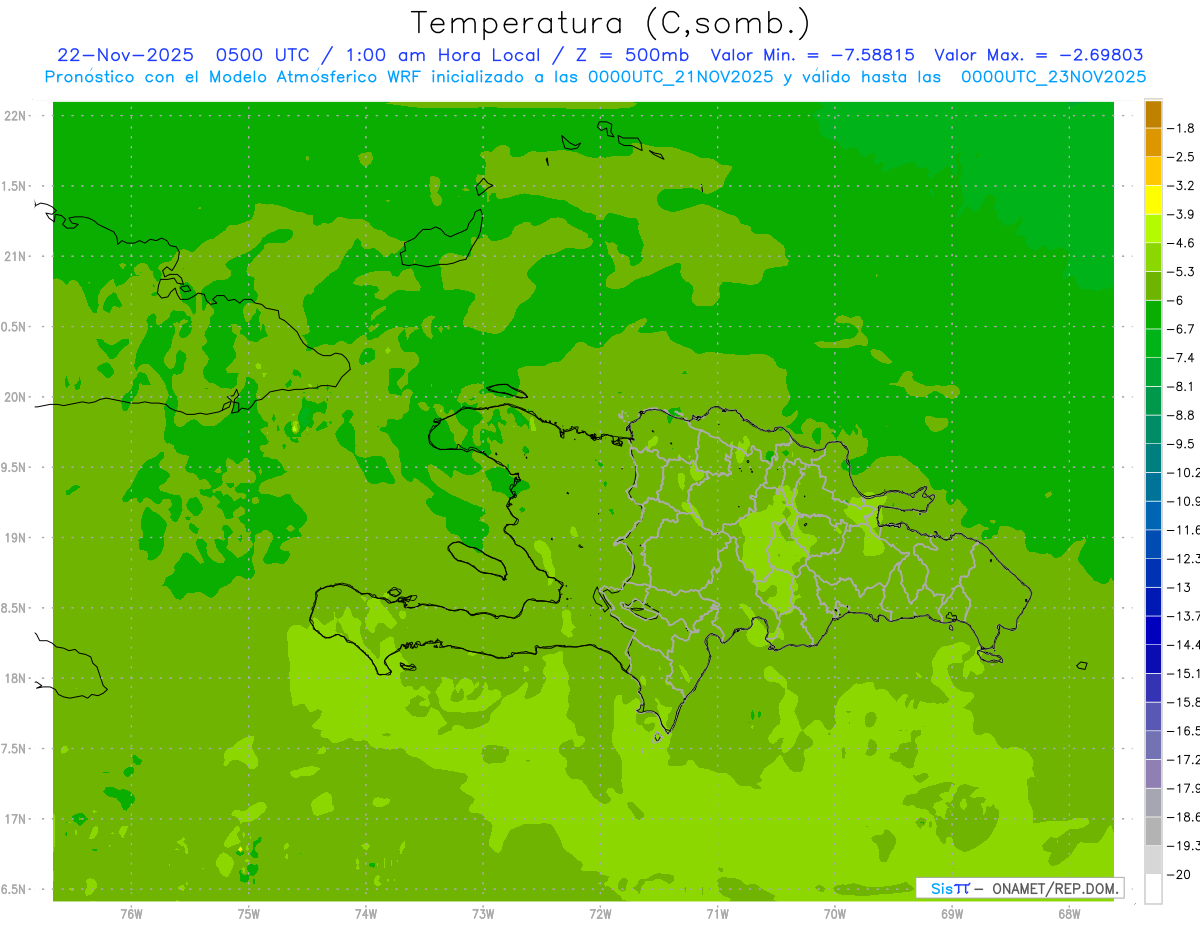
Task: Click the "-9.5" color scale value
Action: coord(1183,444)
